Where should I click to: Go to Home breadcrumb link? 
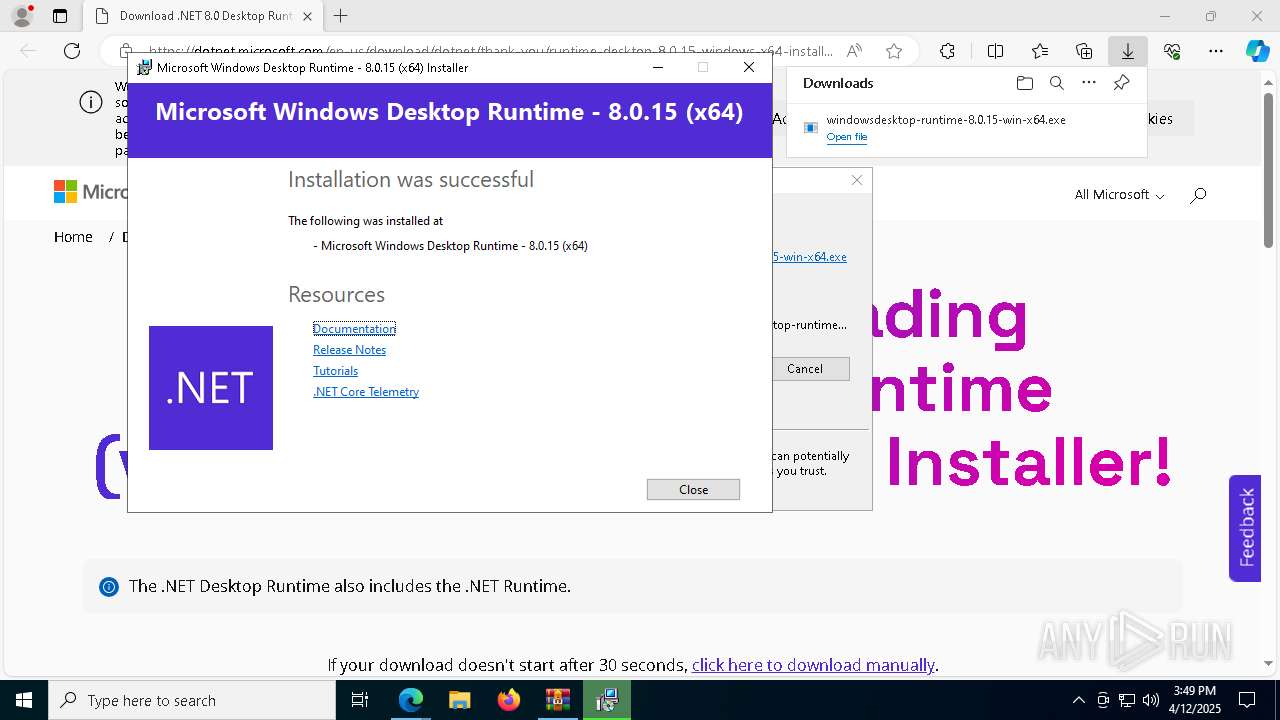pos(73,237)
